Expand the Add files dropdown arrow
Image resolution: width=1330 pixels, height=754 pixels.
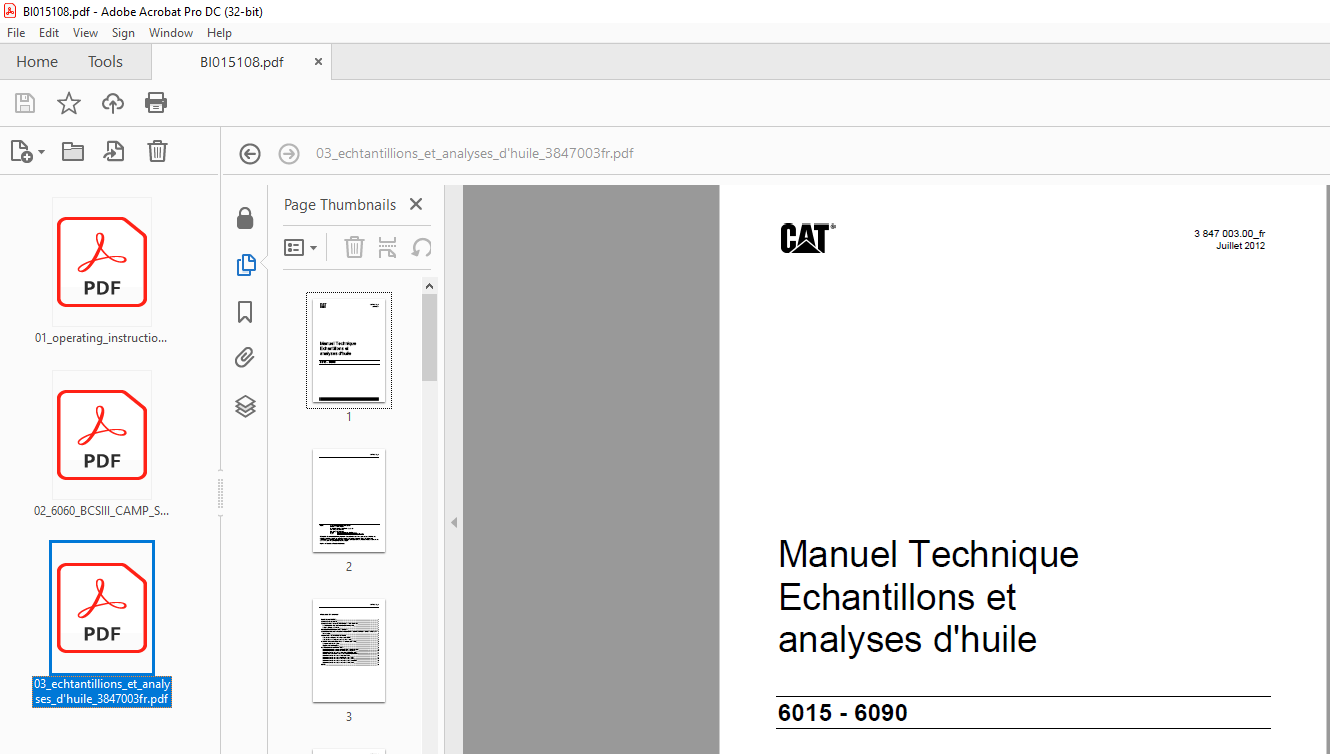41,153
